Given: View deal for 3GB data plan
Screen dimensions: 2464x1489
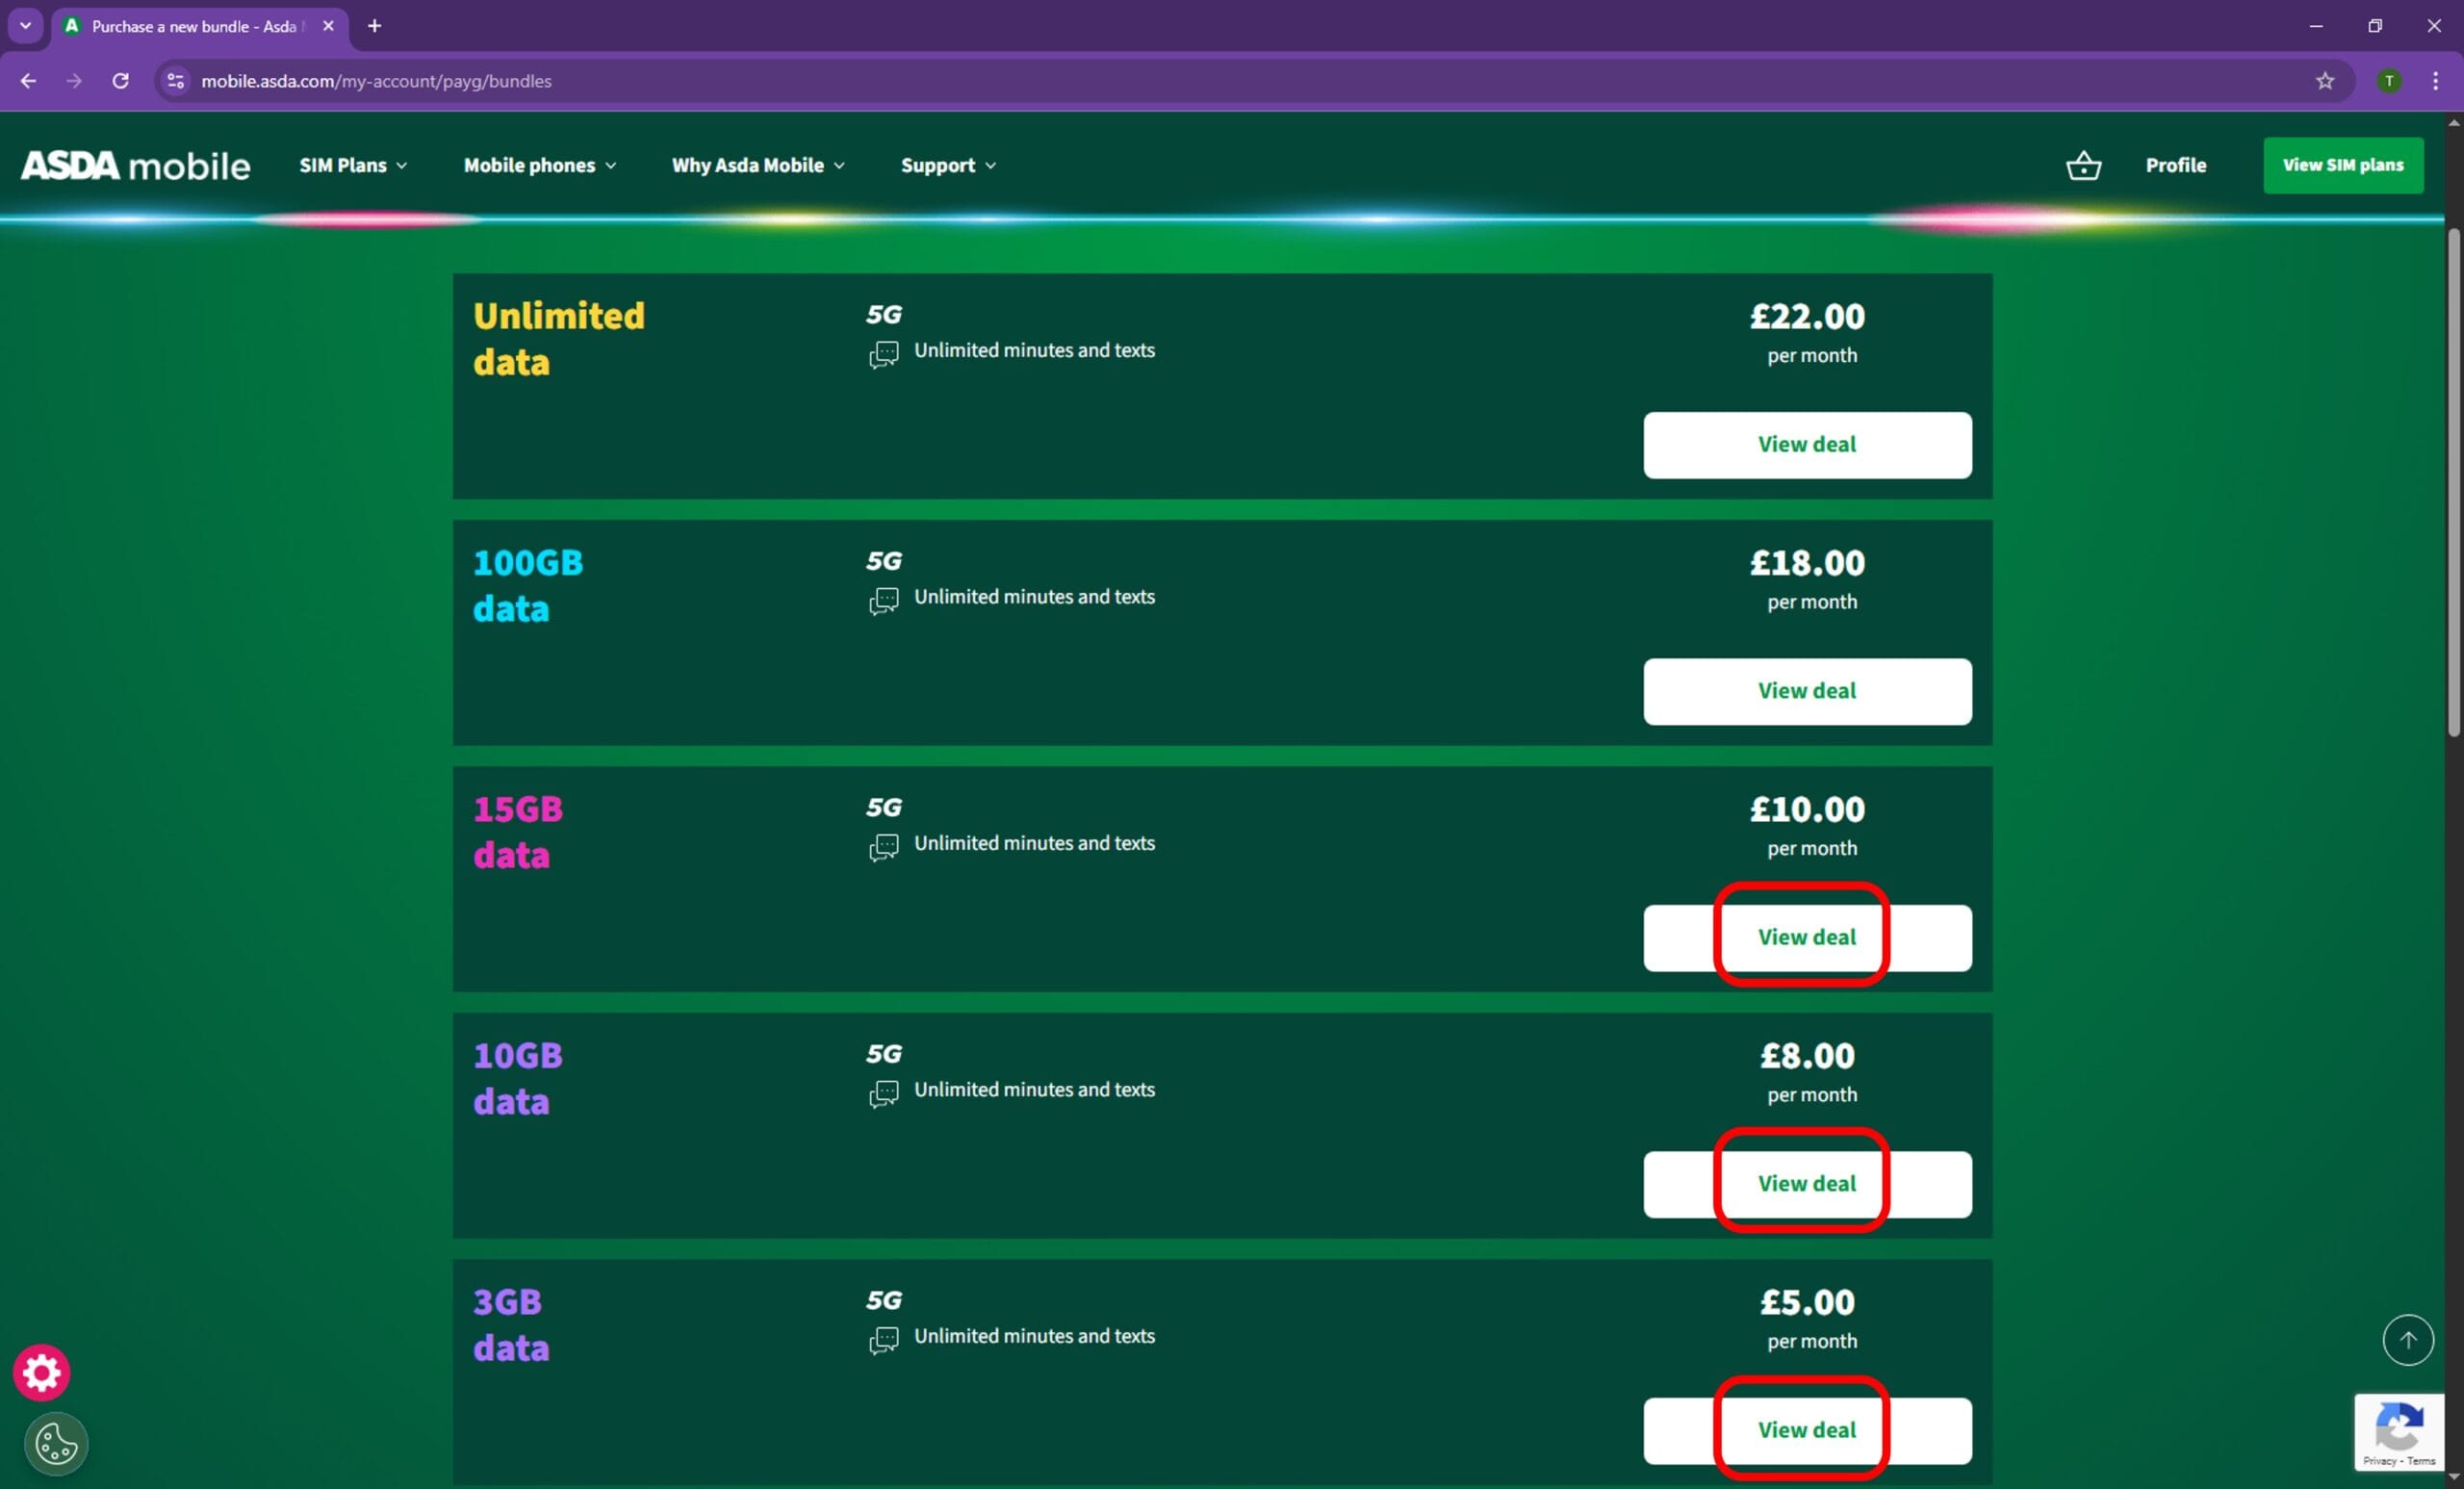Looking at the screenshot, I should point(1807,1431).
